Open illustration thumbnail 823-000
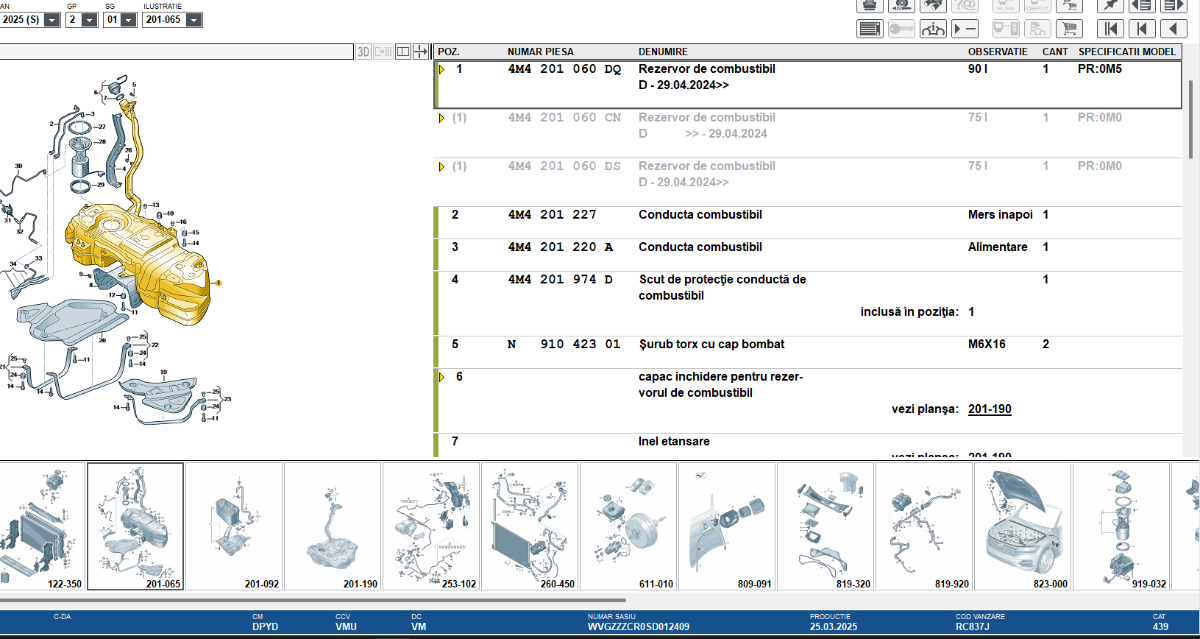 coord(1021,526)
